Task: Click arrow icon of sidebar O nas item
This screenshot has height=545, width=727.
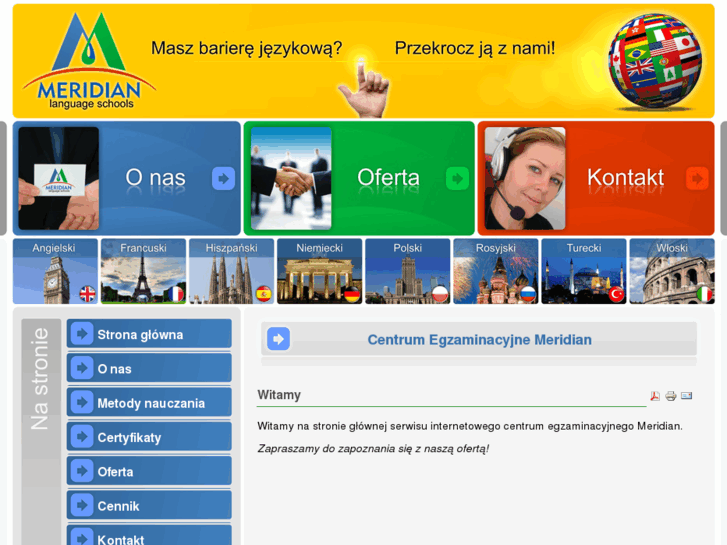Action: [82, 368]
